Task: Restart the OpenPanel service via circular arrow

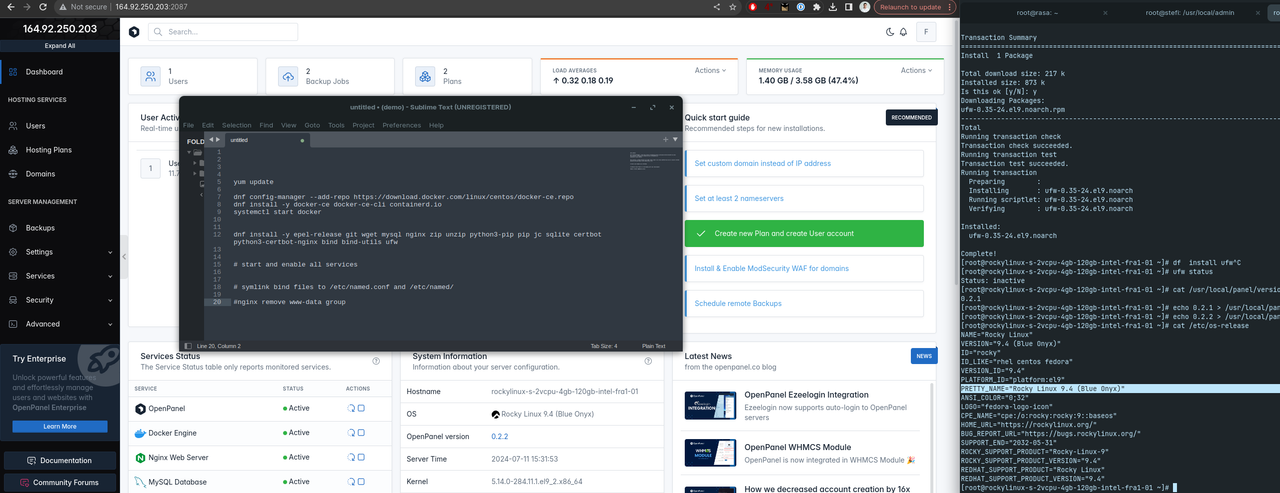Action: point(351,408)
